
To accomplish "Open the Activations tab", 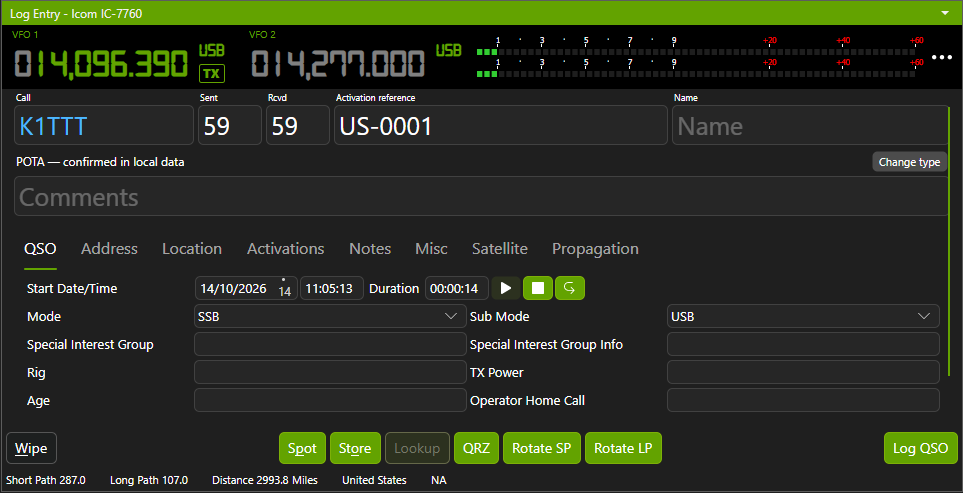I will 286,249.
